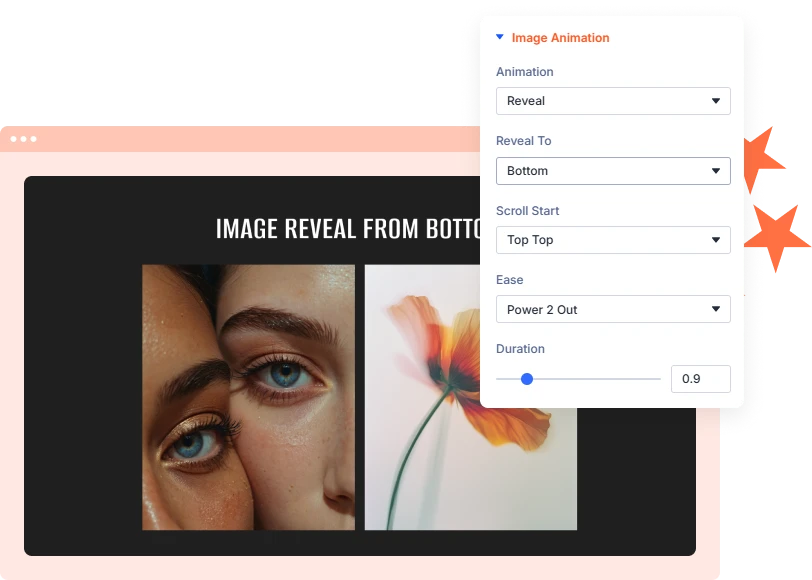Click the arrow in Top Top dropdown
This screenshot has height=580, width=812.
(716, 240)
